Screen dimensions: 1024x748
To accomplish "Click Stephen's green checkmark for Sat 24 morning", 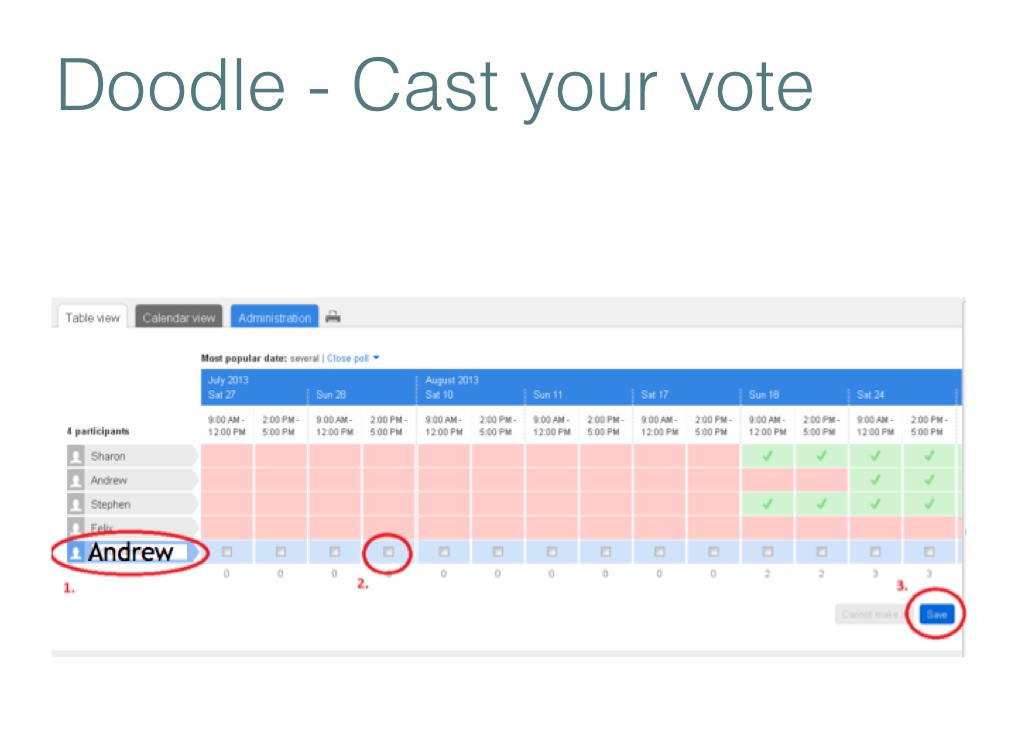I will (x=875, y=504).
